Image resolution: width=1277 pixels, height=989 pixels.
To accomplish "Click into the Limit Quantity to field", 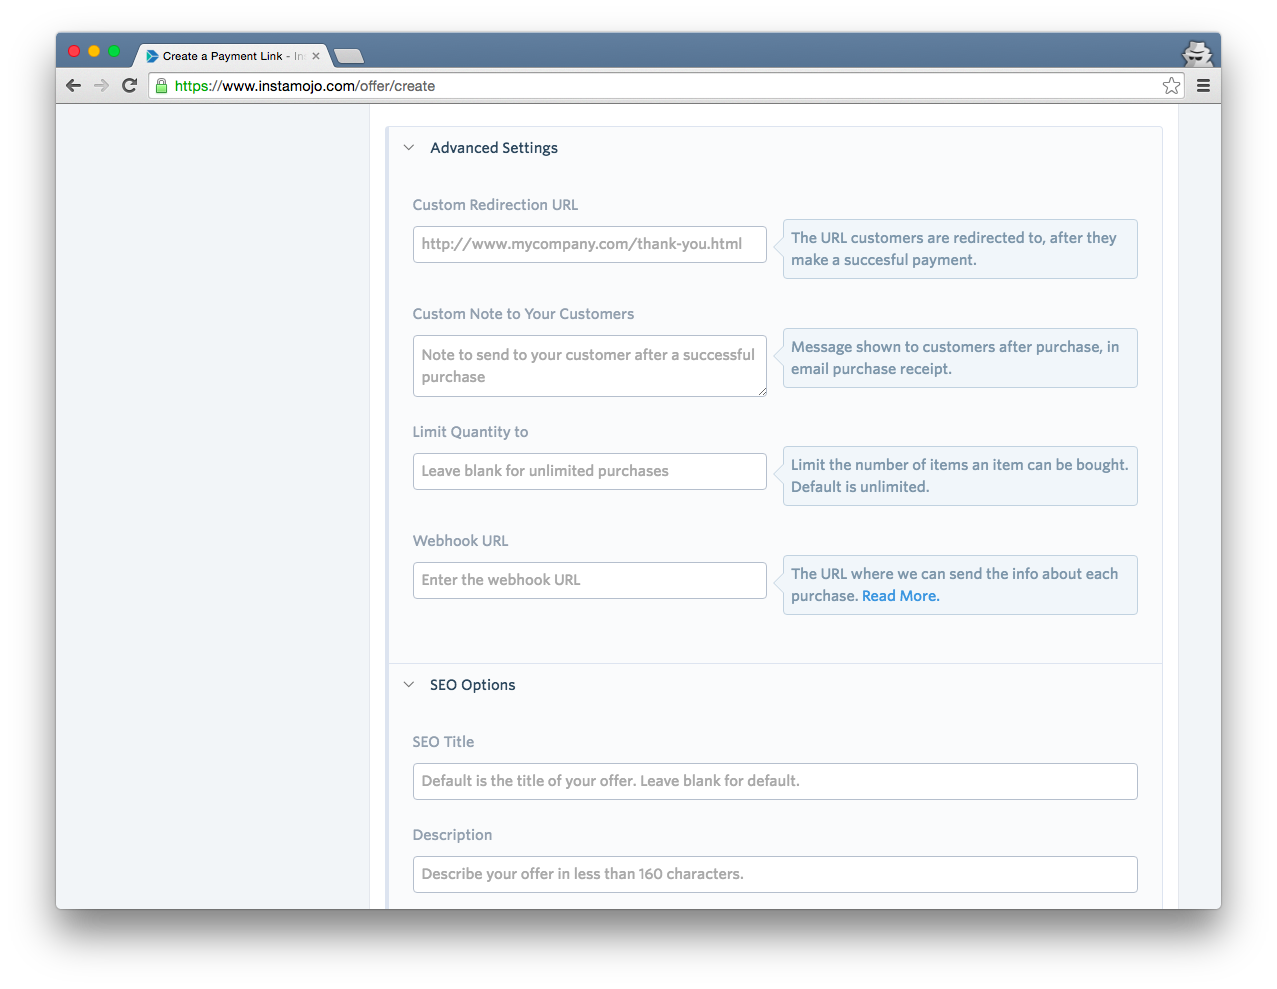I will [589, 471].
